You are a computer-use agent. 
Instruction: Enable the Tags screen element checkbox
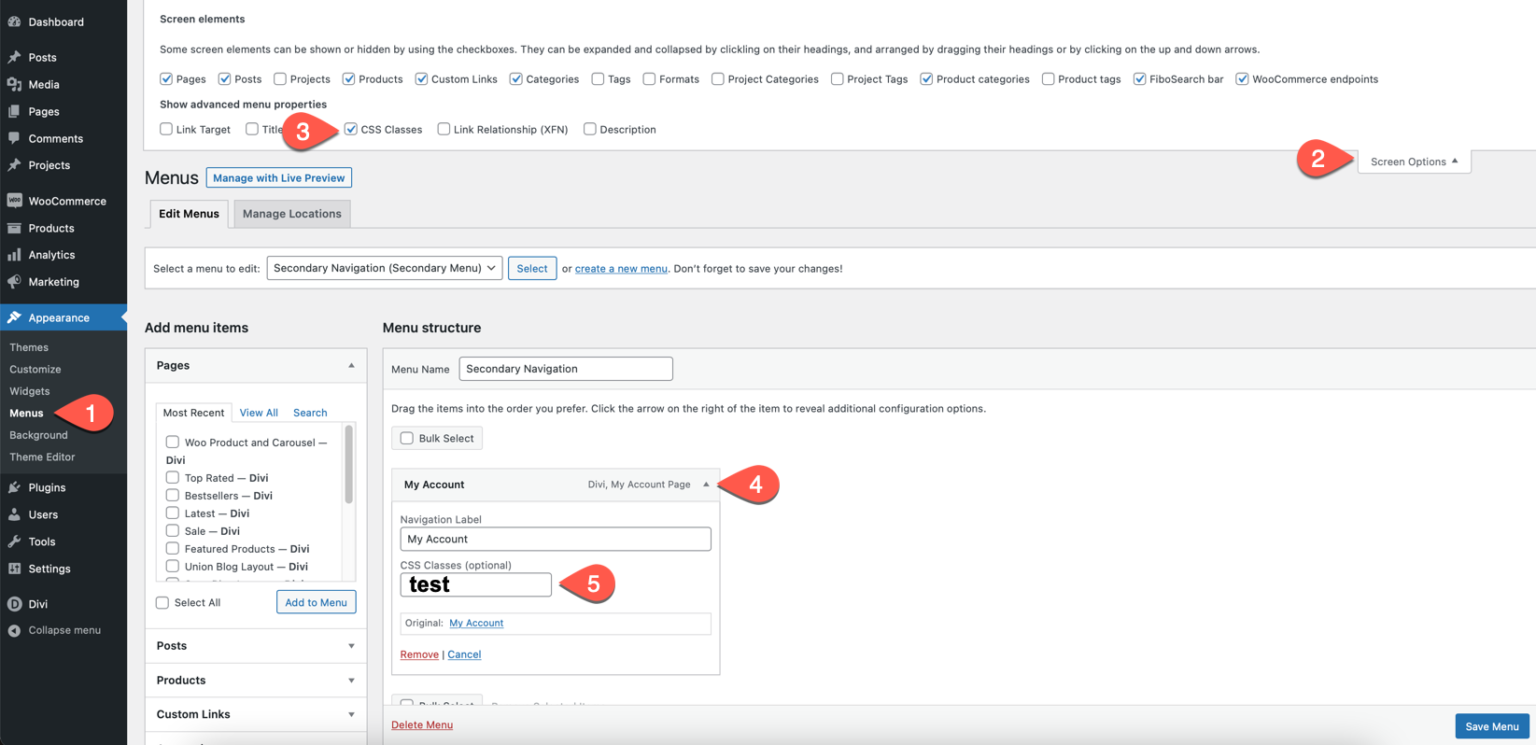coord(598,79)
